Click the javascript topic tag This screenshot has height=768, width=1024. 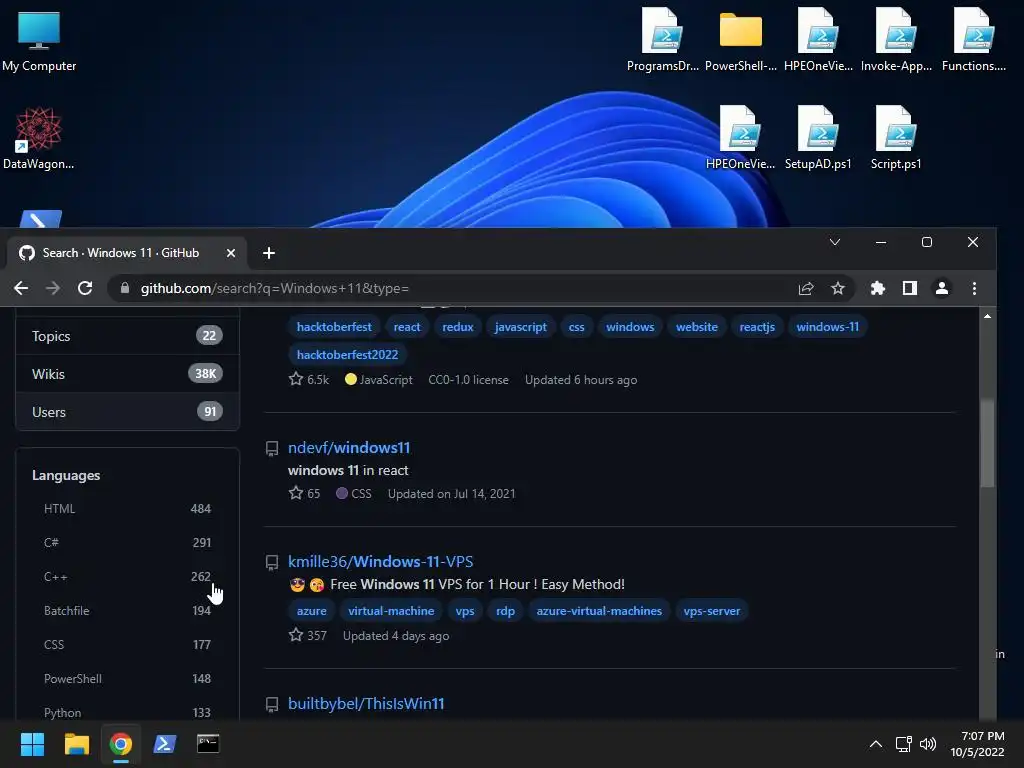pos(520,327)
